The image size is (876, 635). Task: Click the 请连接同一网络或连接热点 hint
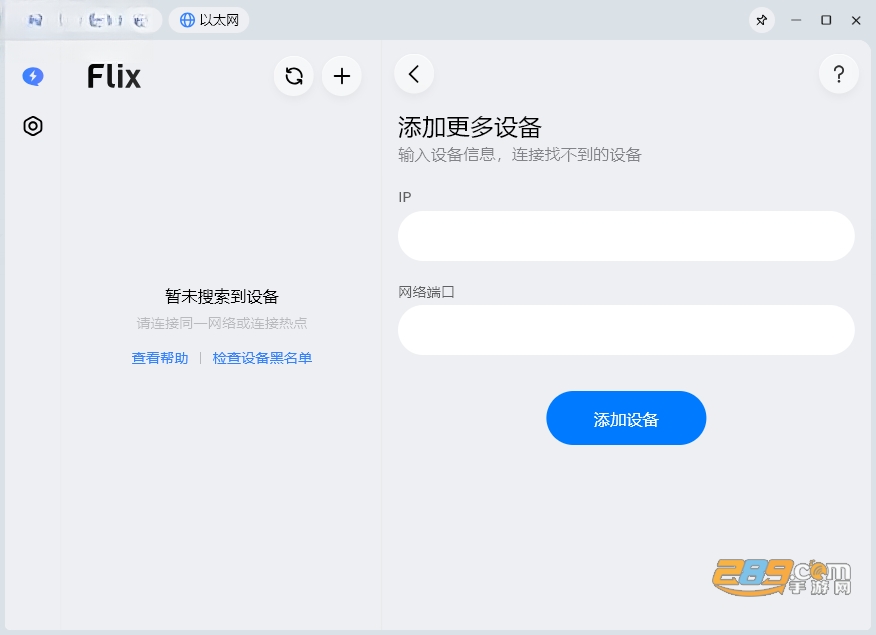tap(222, 323)
